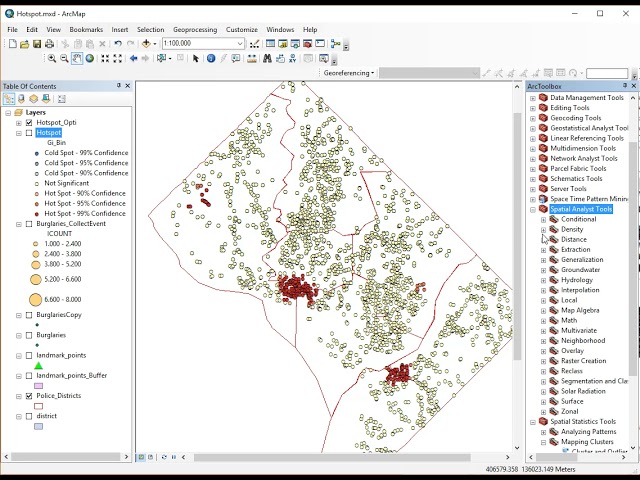Switch TOC to List By Selection
The height and width of the screenshot is (480, 640).
[x=46, y=99]
